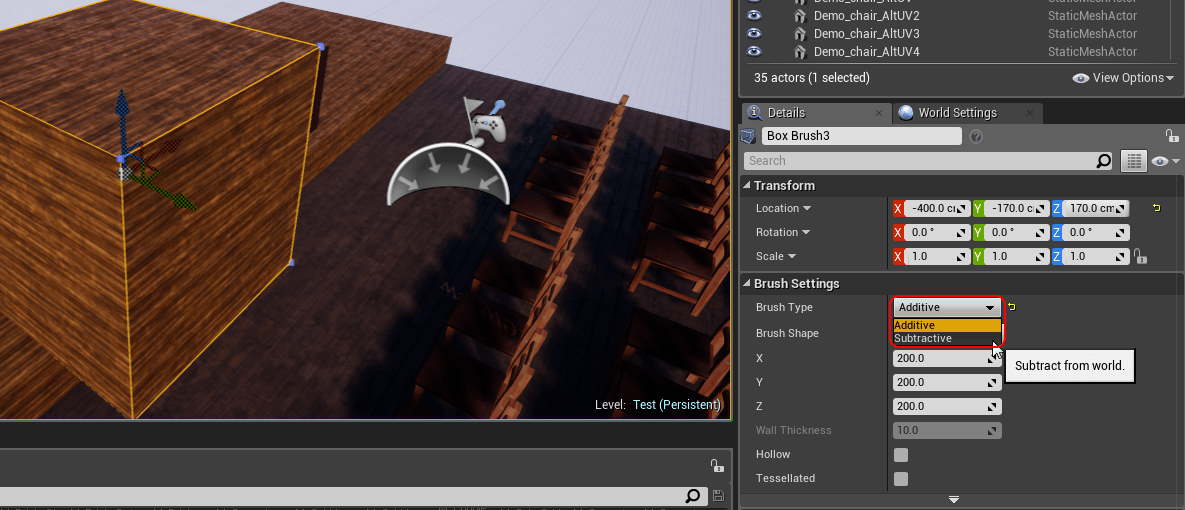This screenshot has width=1185, height=510.
Task: Click the Player Start gamepad icon in viewport
Action: tap(486, 126)
